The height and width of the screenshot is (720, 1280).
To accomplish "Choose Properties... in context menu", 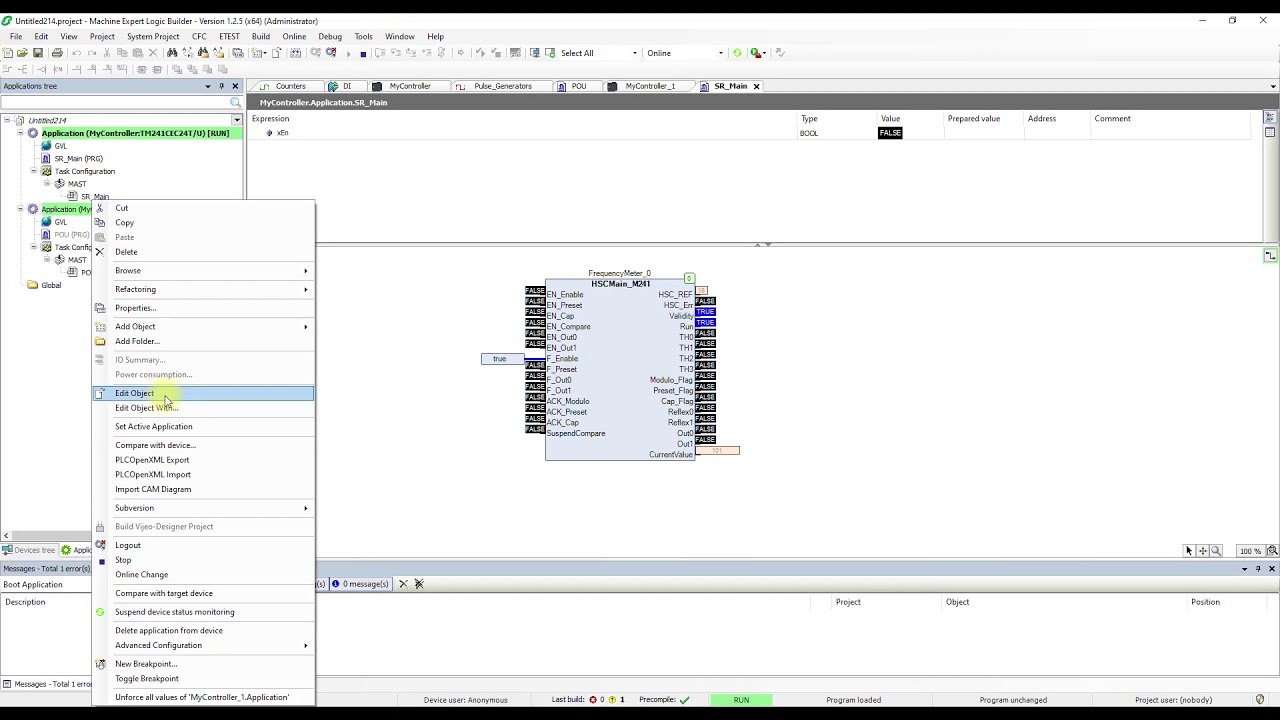I will 204,308.
